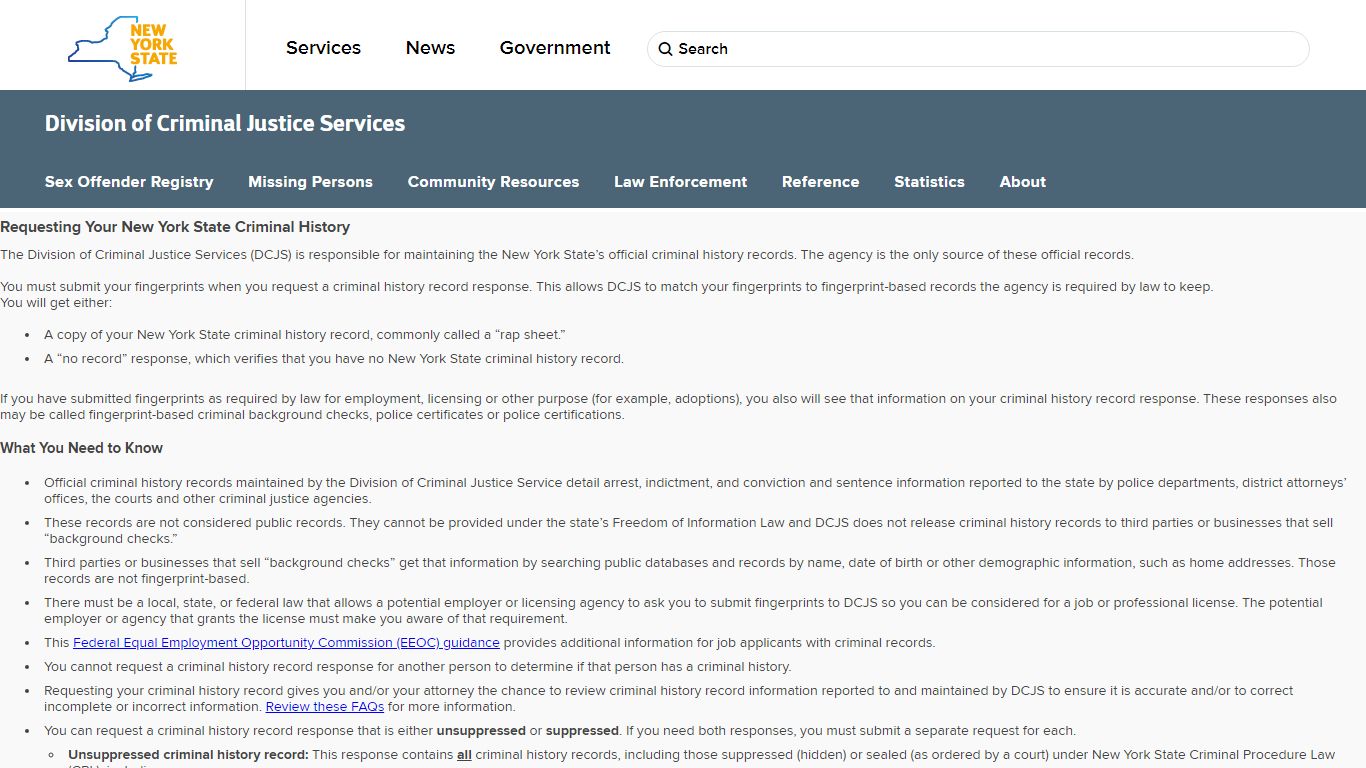Click the New York State logo
1366x768 pixels.
(x=122, y=47)
